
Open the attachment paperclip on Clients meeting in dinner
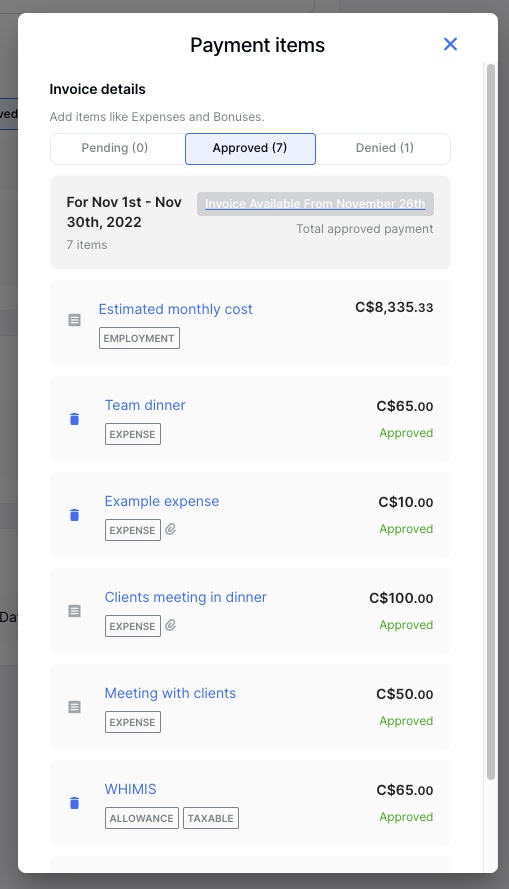[x=171, y=625]
